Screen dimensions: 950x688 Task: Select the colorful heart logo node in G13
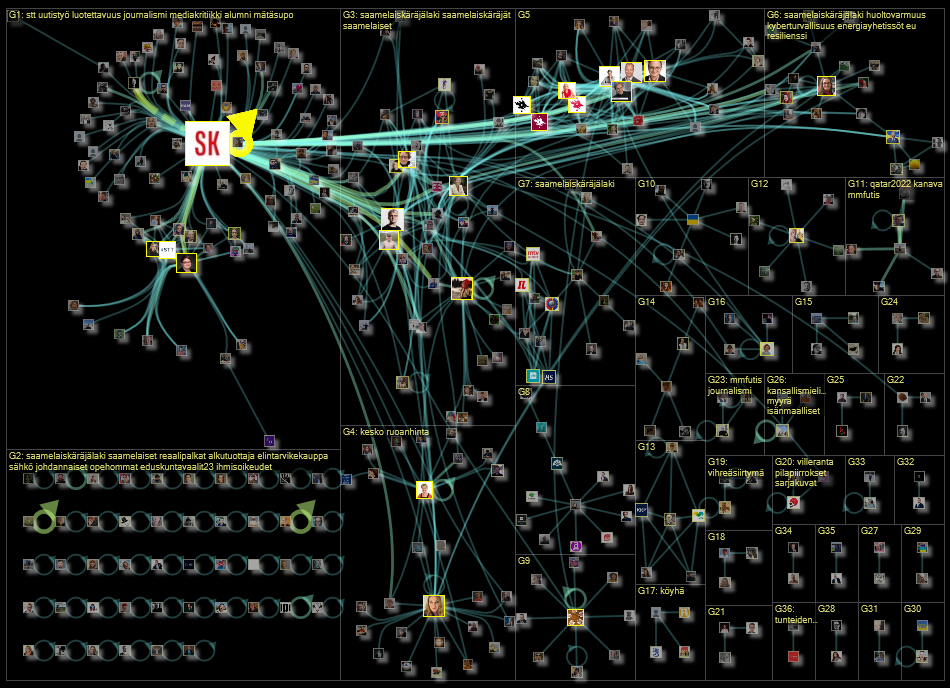(x=699, y=515)
